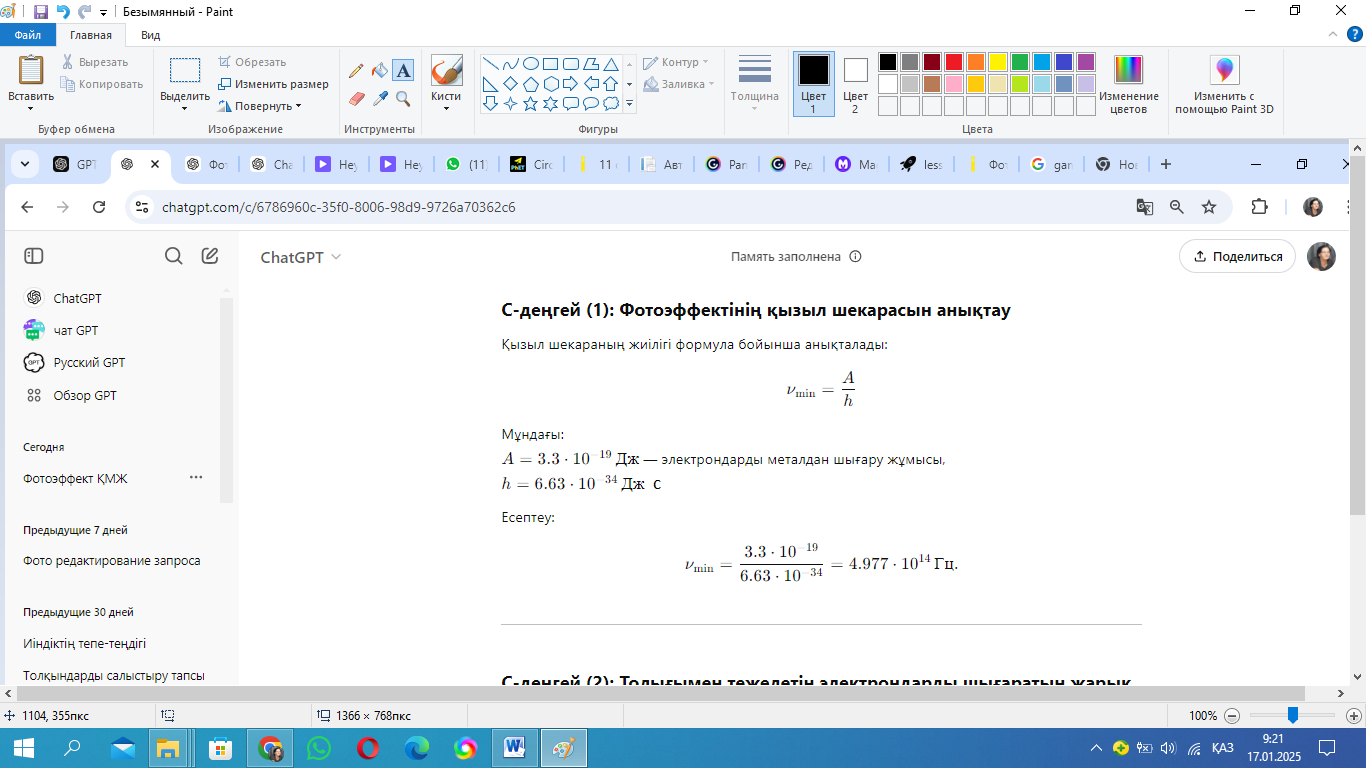Click the Share button in ChatGPT
1366x768 pixels.
(x=1237, y=256)
